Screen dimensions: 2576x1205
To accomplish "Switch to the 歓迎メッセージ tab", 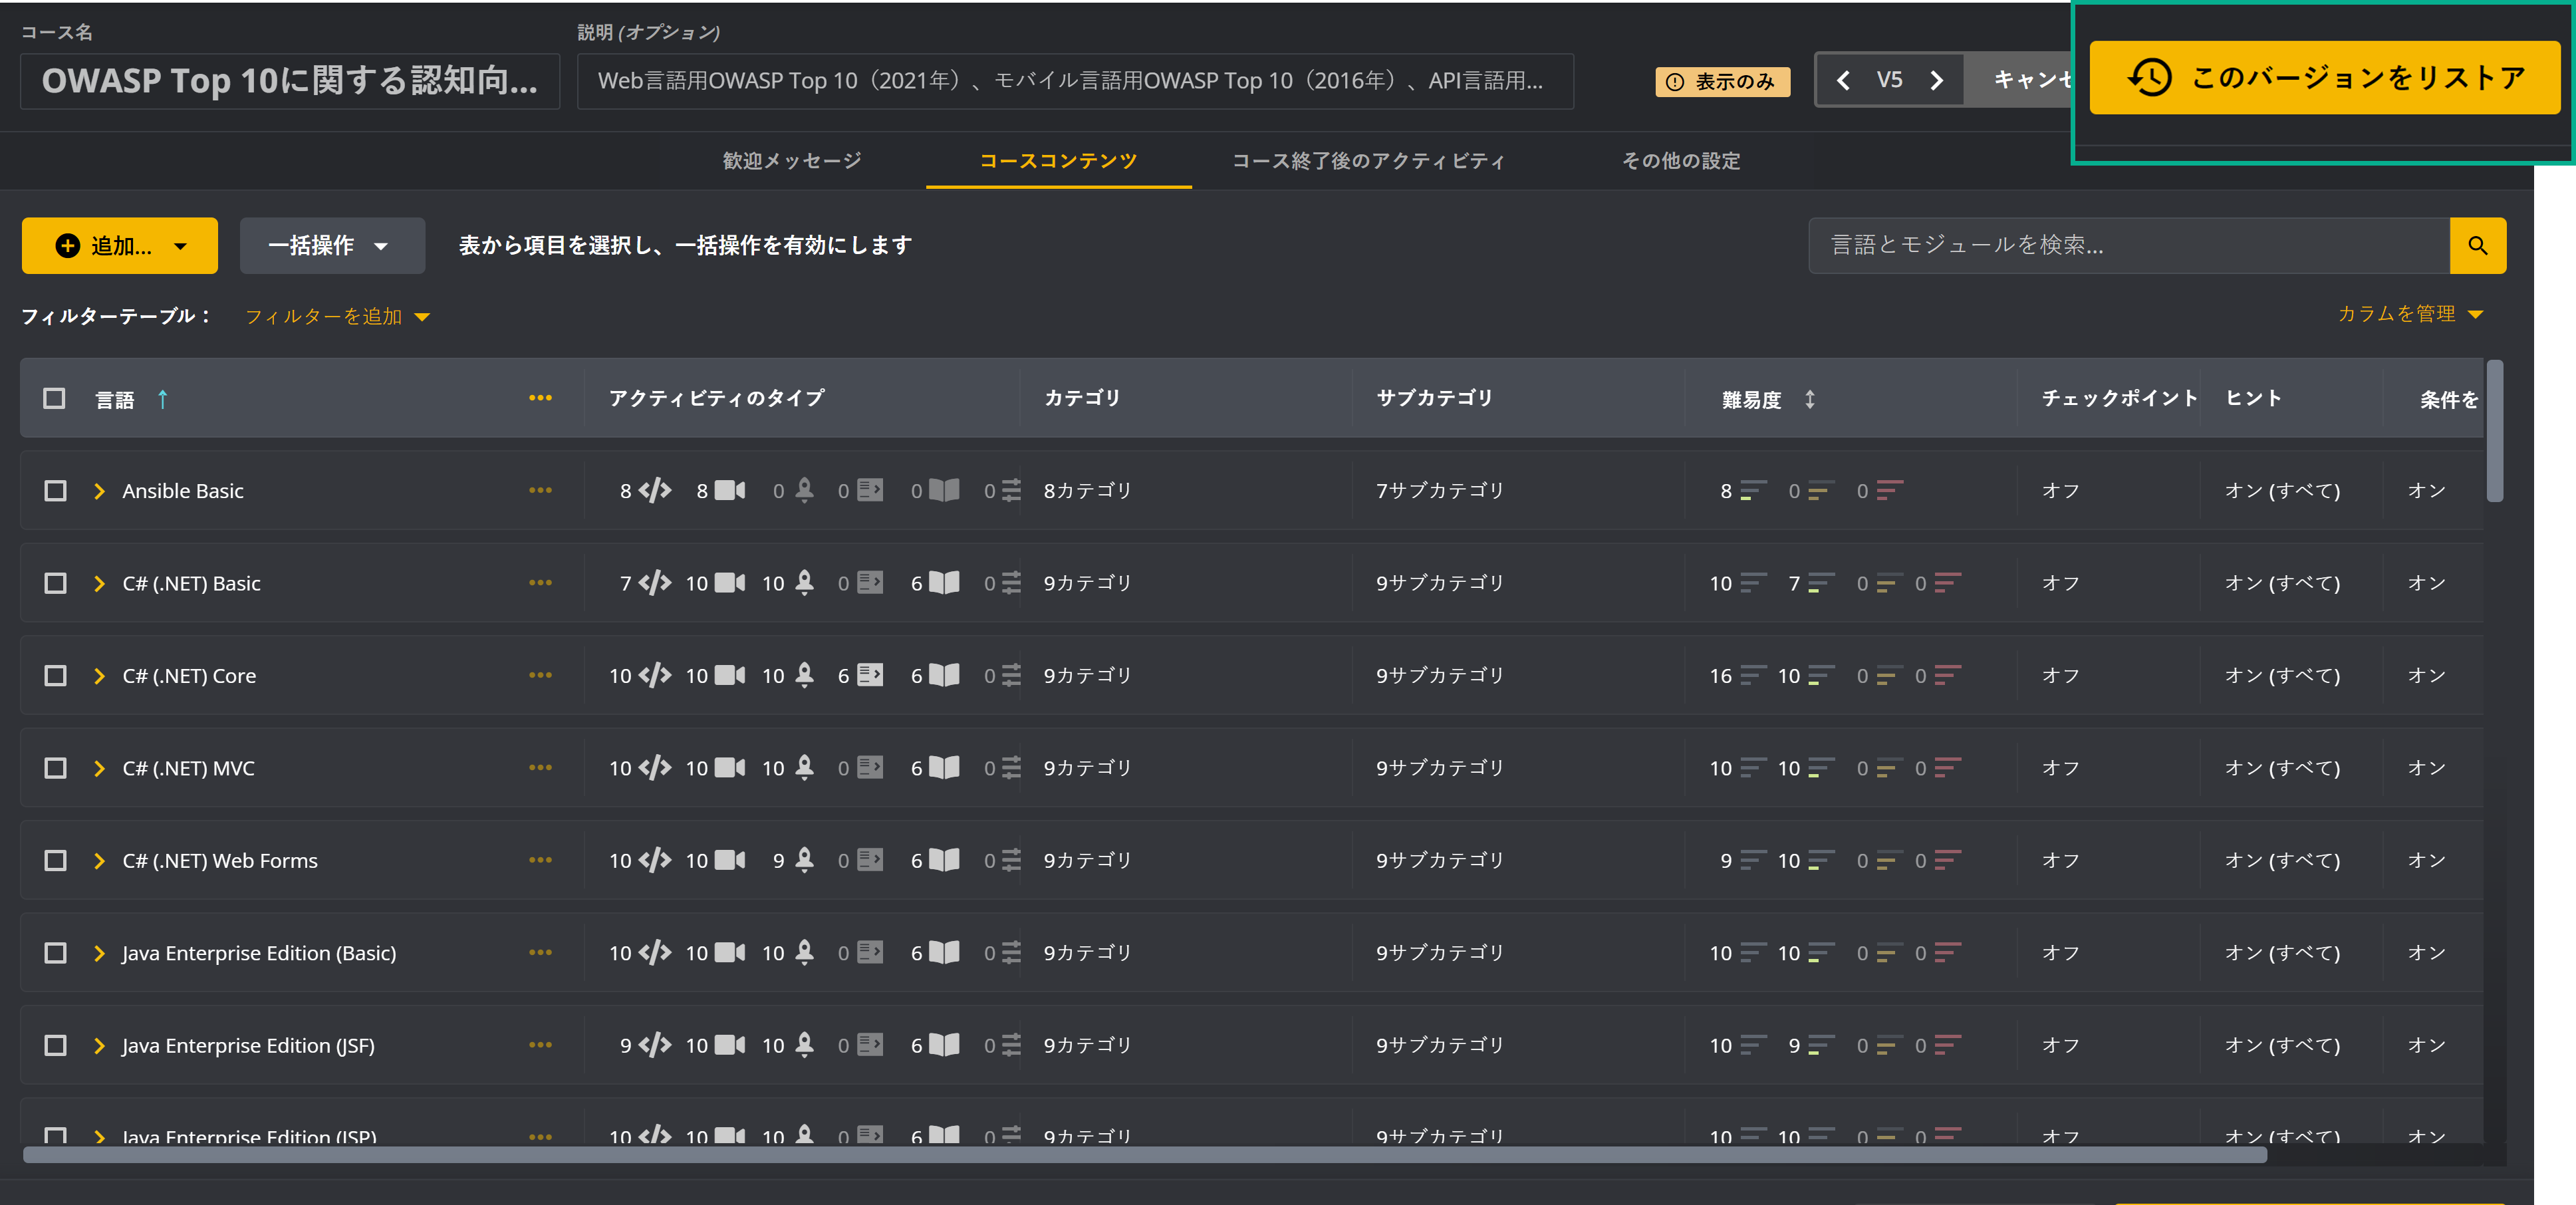I will coord(791,161).
